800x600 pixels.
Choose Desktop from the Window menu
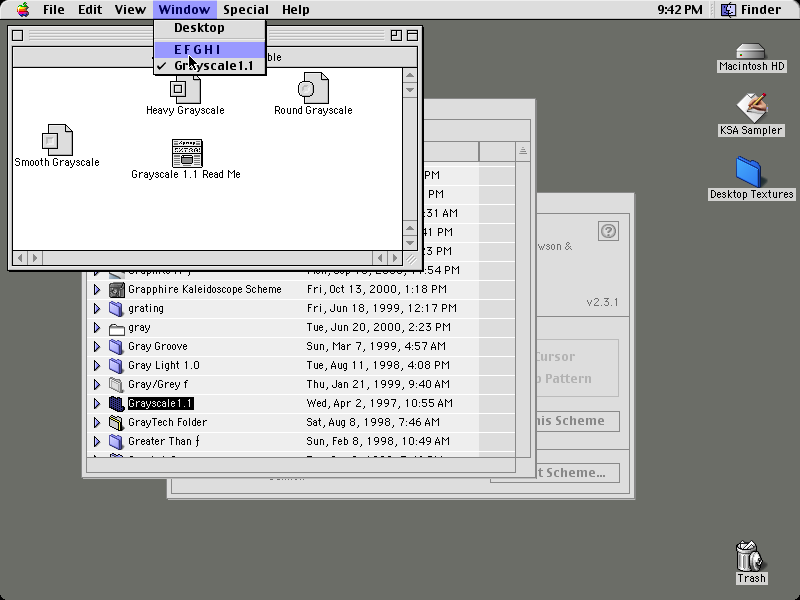click(210, 28)
